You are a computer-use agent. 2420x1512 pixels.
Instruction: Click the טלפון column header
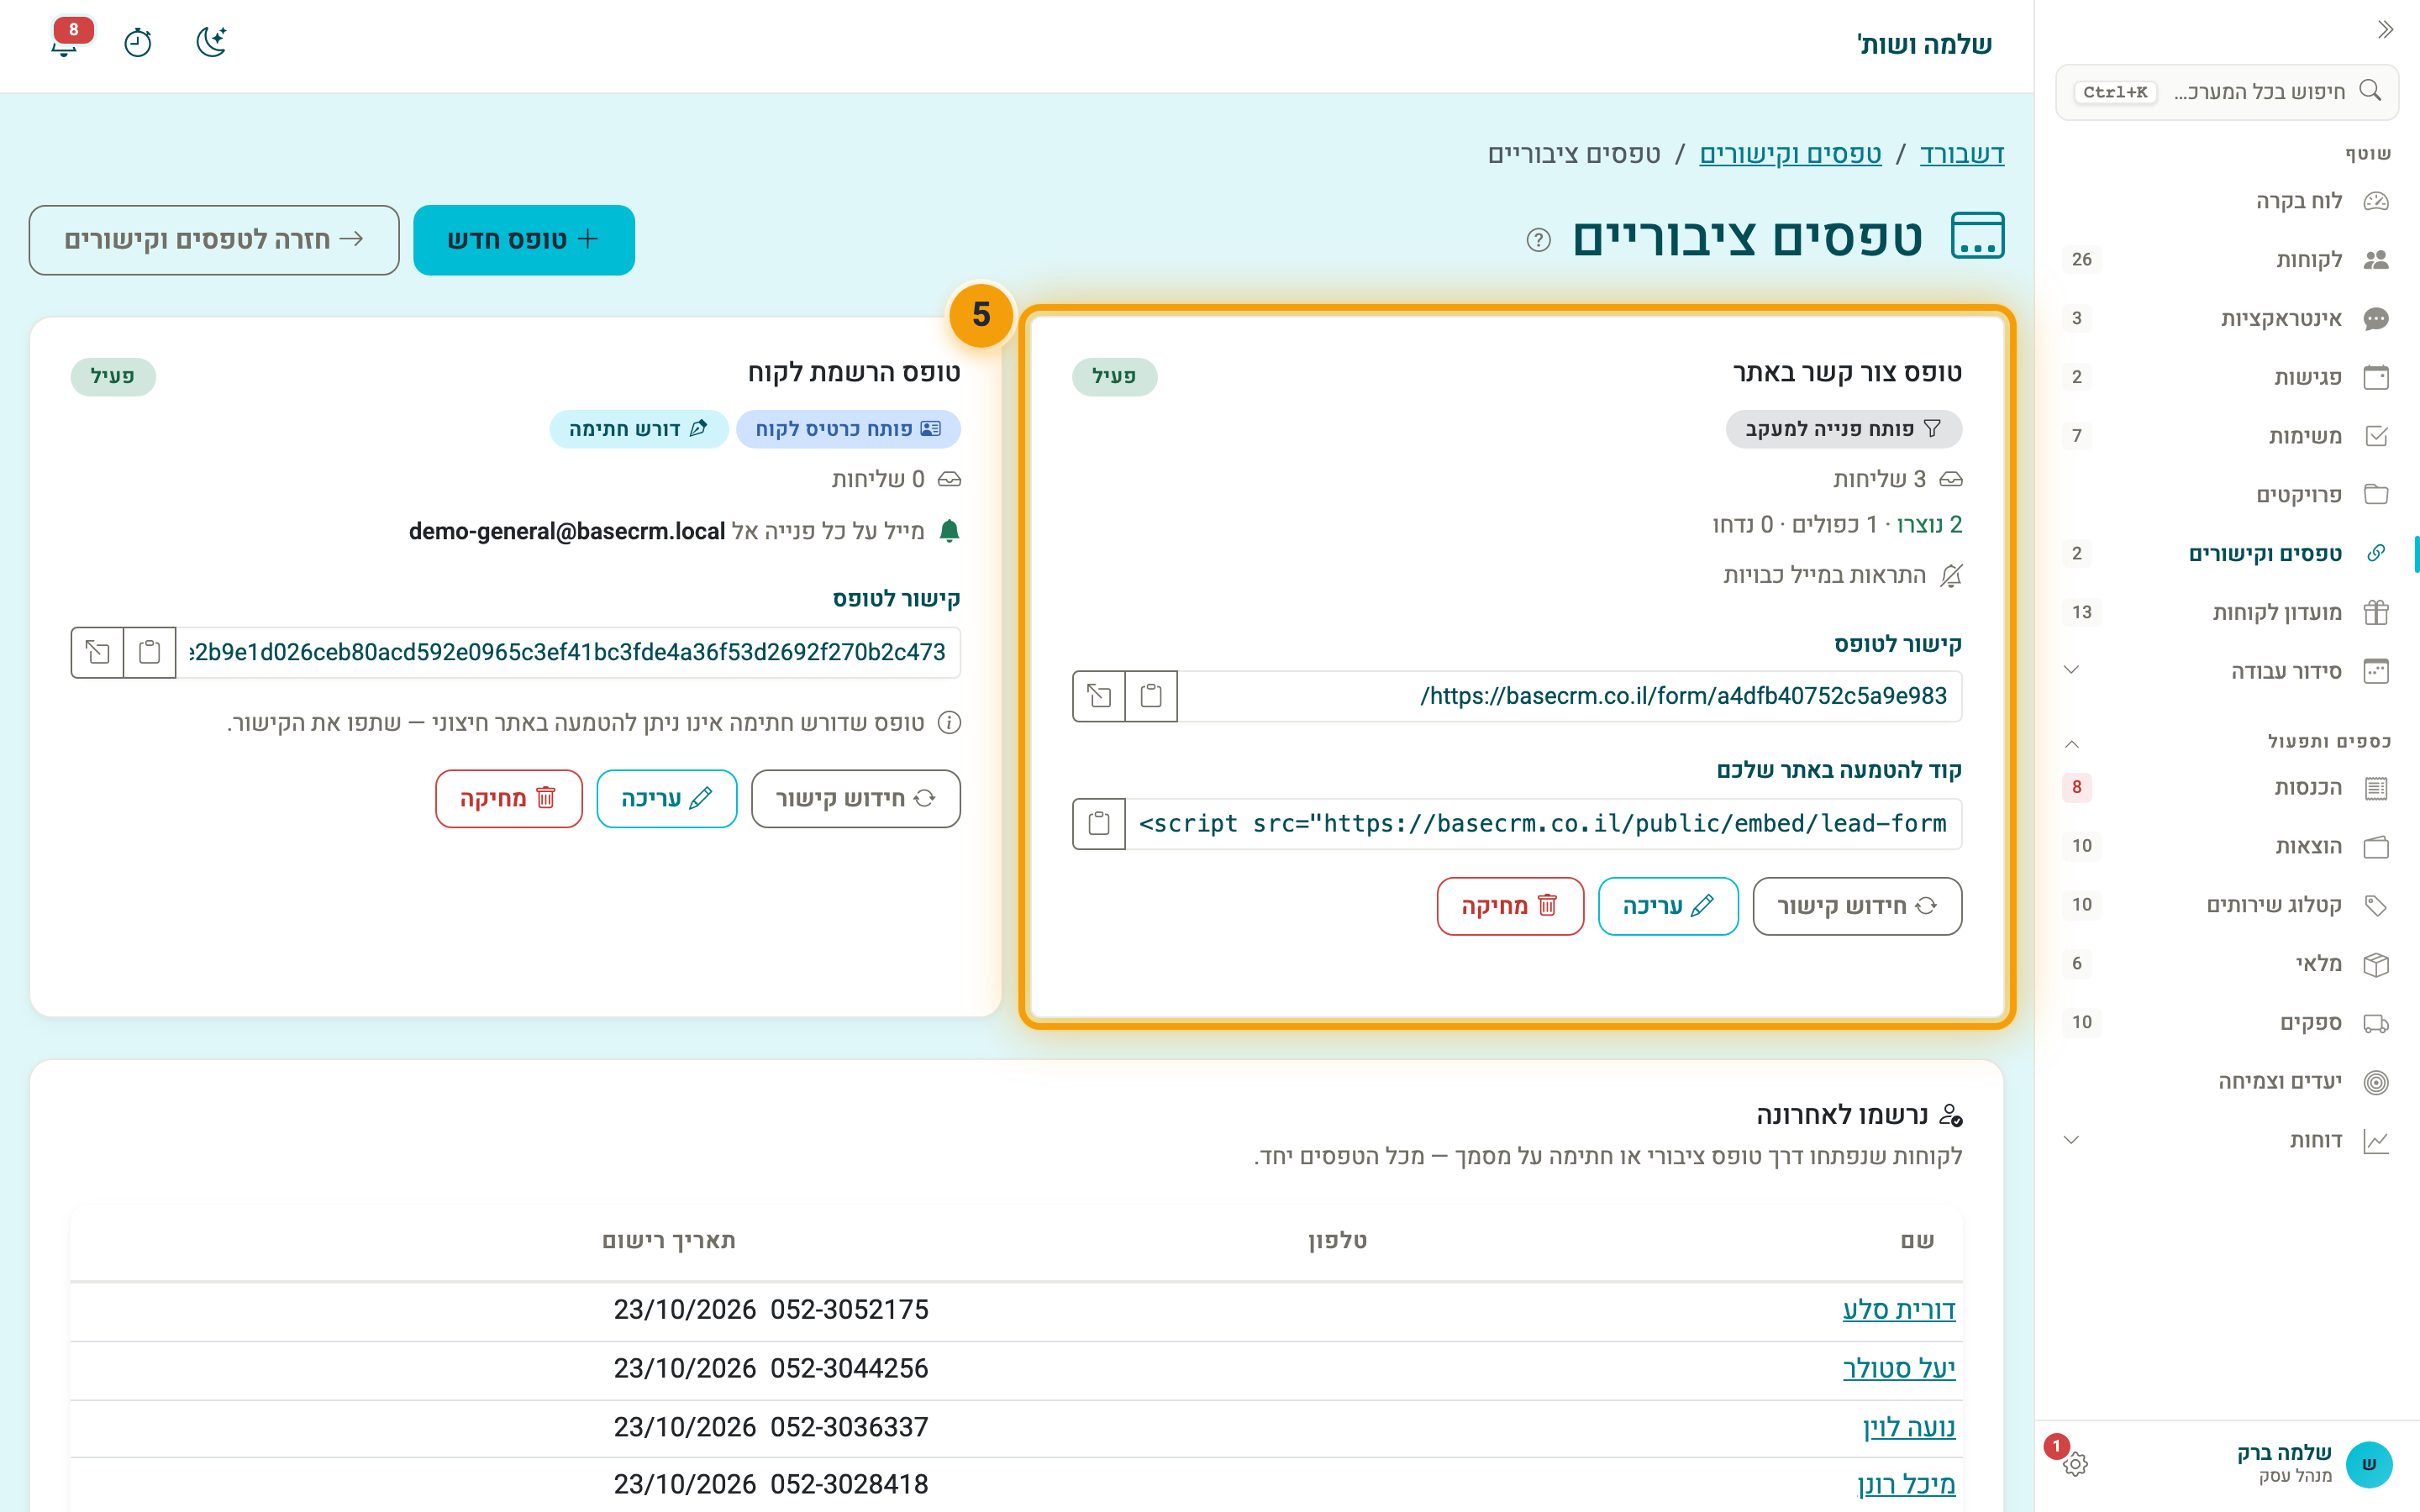(x=1338, y=1241)
